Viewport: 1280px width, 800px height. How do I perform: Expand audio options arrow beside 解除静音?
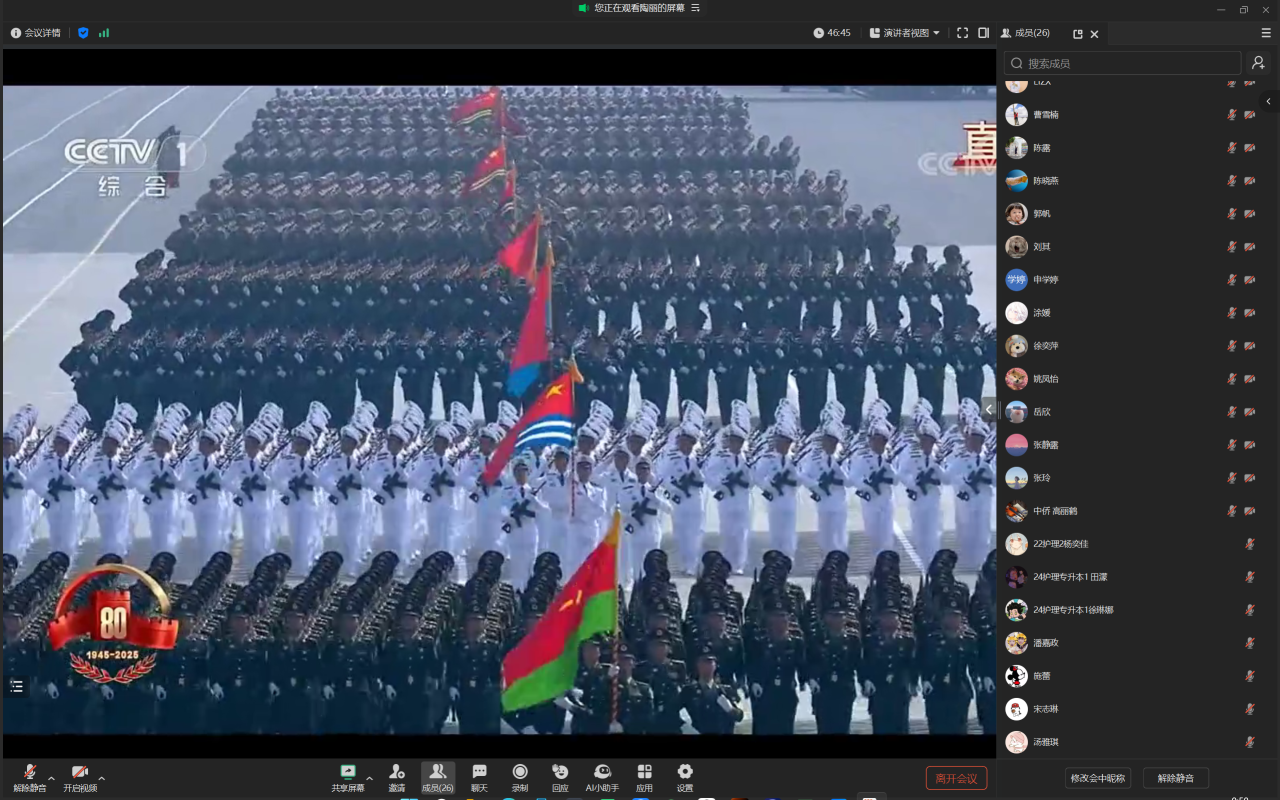(51, 777)
